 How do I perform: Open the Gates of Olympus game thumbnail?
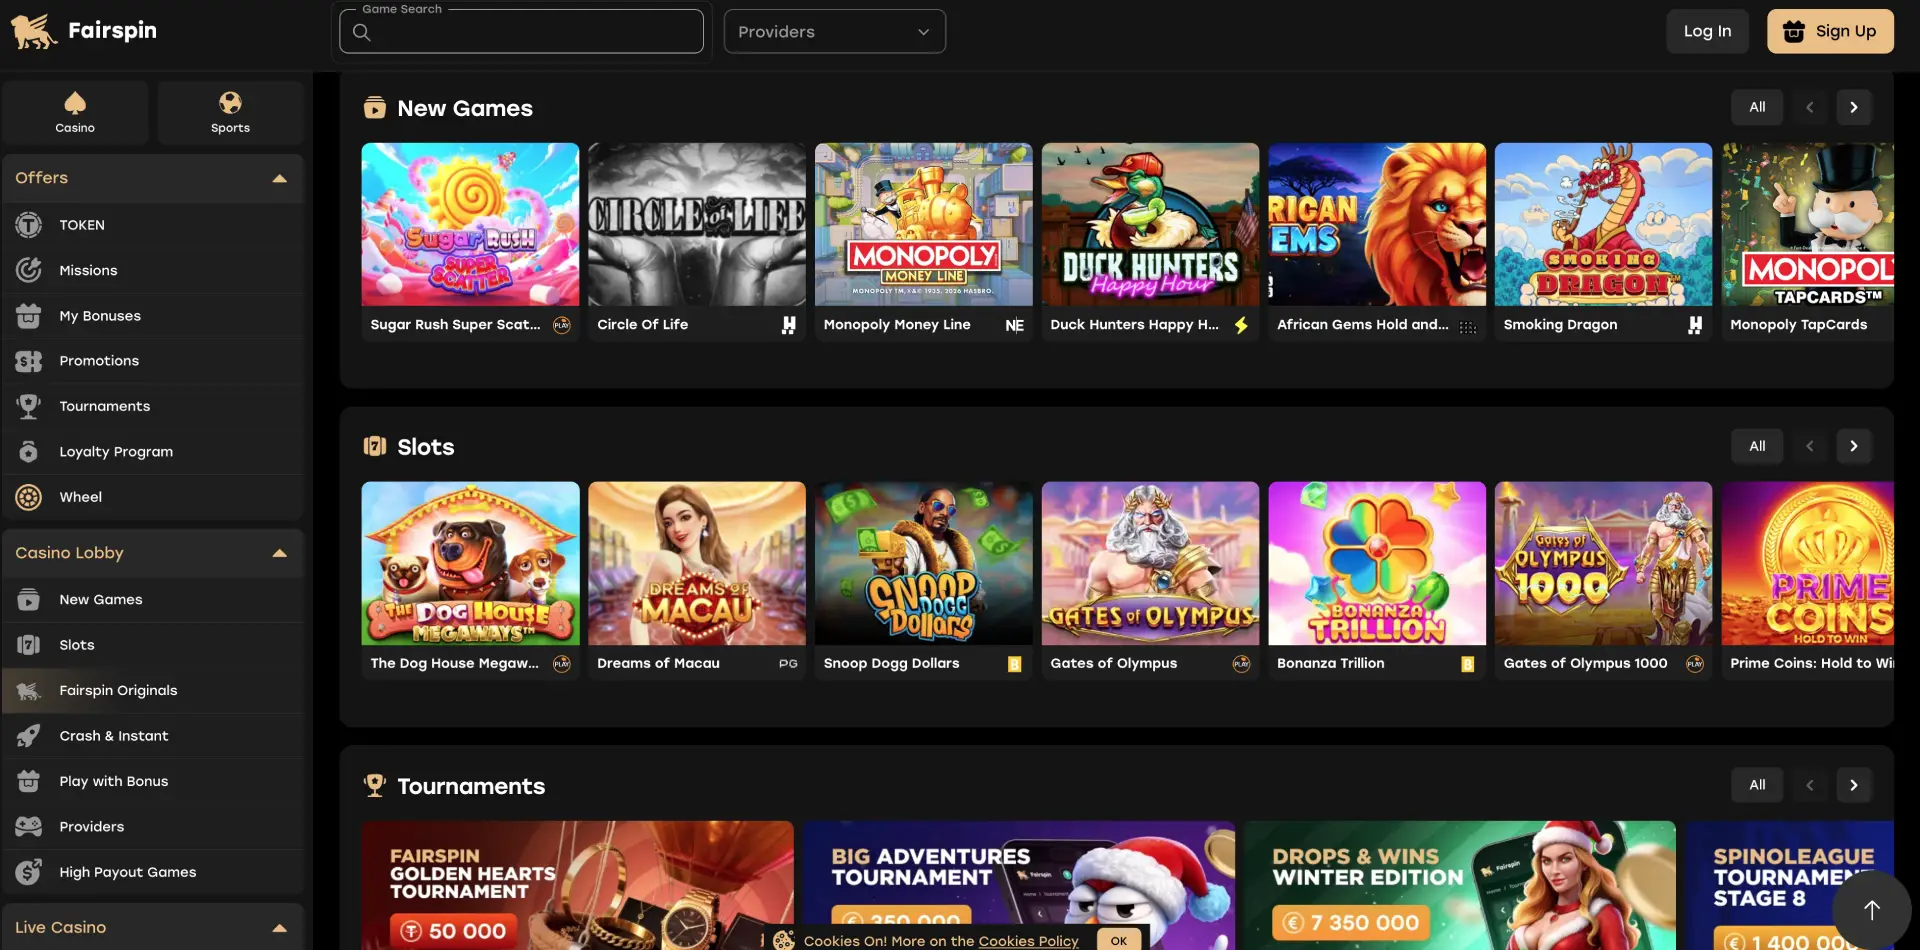tap(1150, 563)
